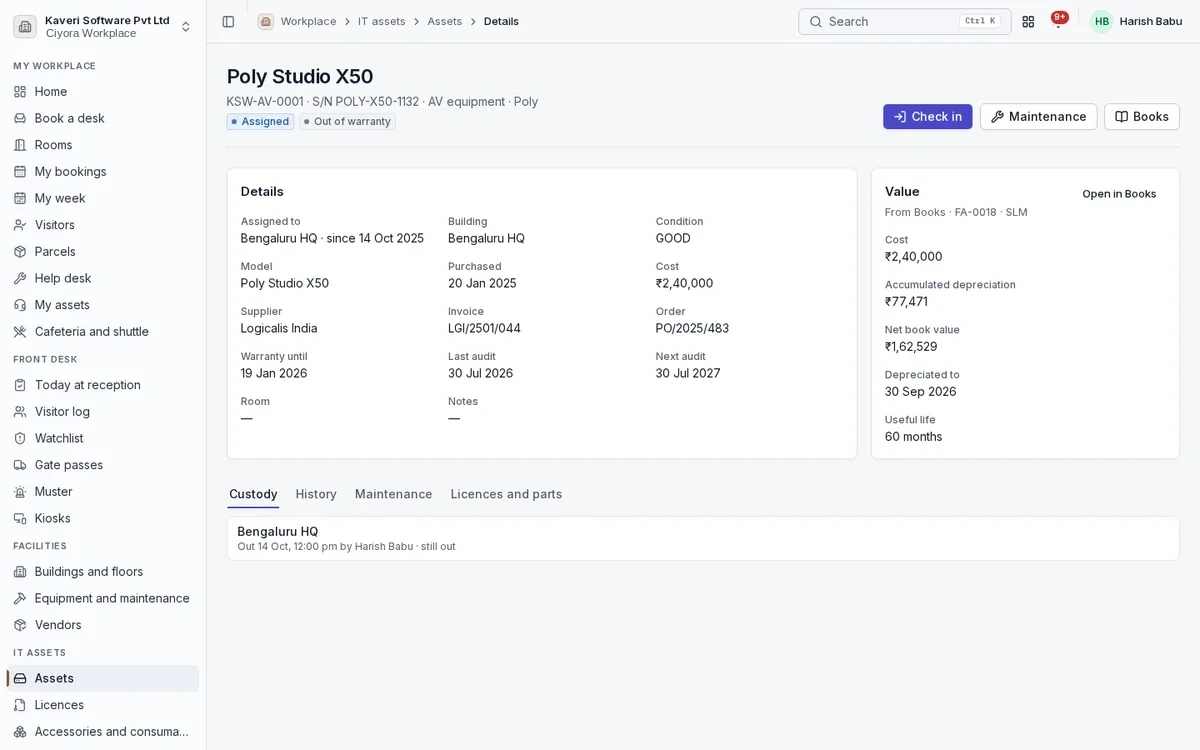The height and width of the screenshot is (750, 1200).
Task: Switch to the Maintenance tab
Action: [394, 494]
